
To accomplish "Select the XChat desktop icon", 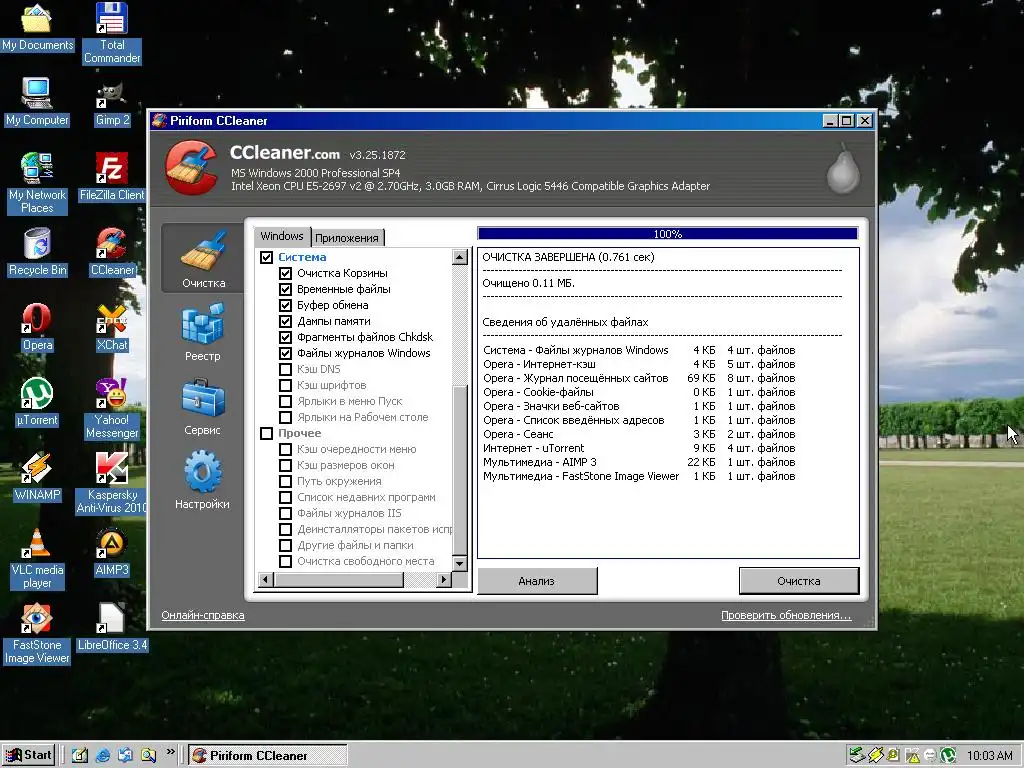I will tap(112, 327).
